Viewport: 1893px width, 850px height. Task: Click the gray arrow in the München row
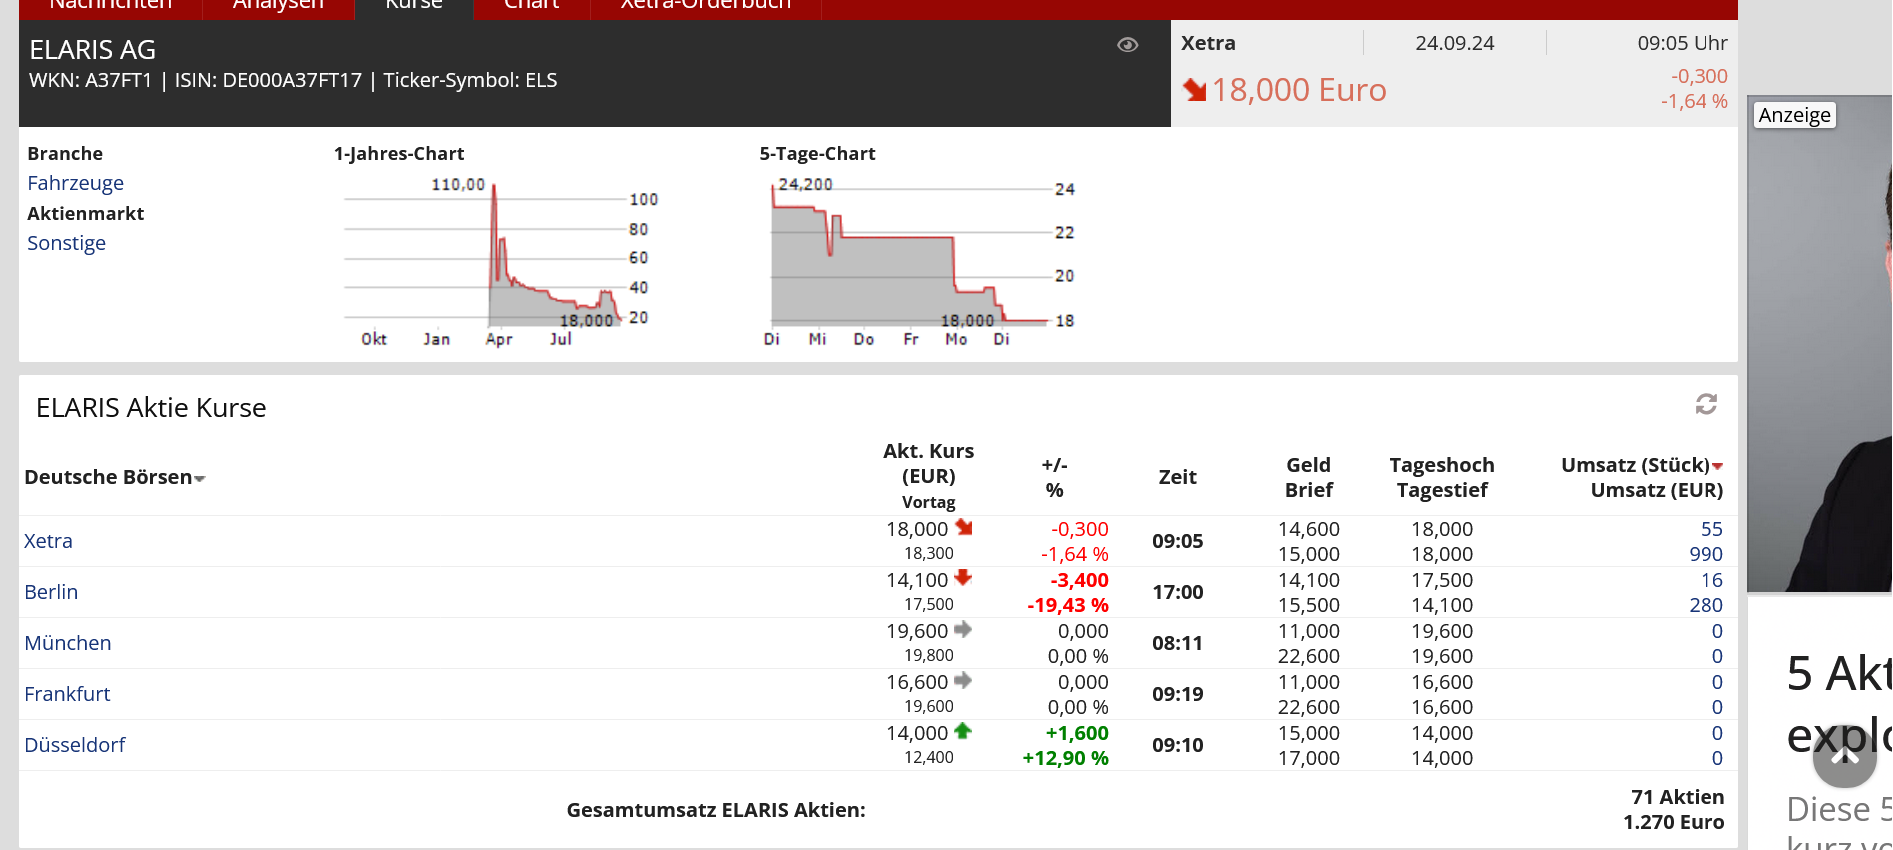963,630
